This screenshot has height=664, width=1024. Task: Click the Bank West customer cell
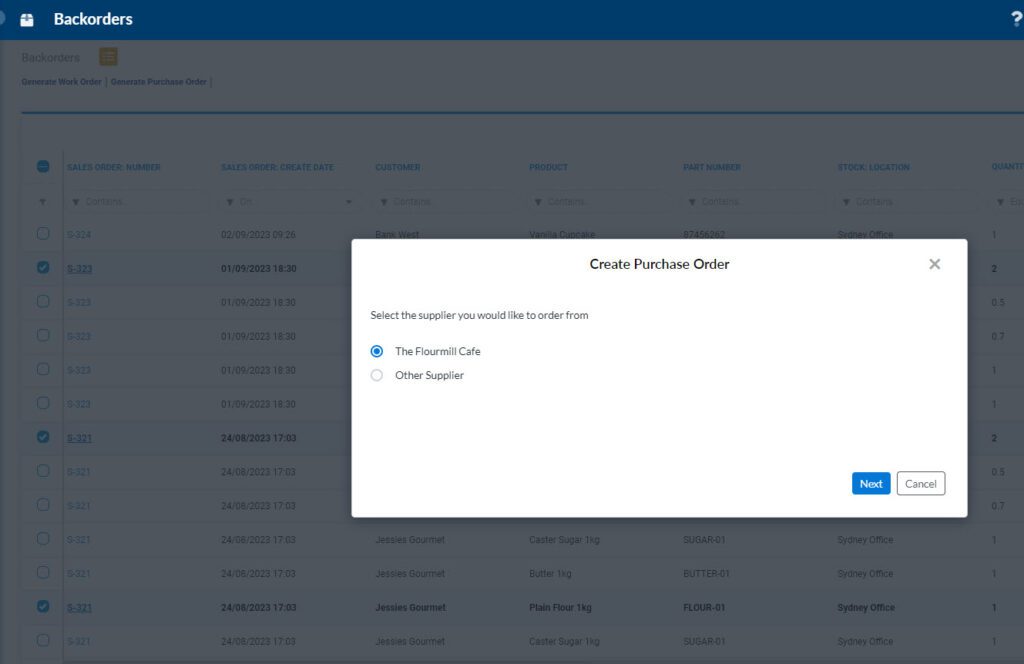(397, 234)
